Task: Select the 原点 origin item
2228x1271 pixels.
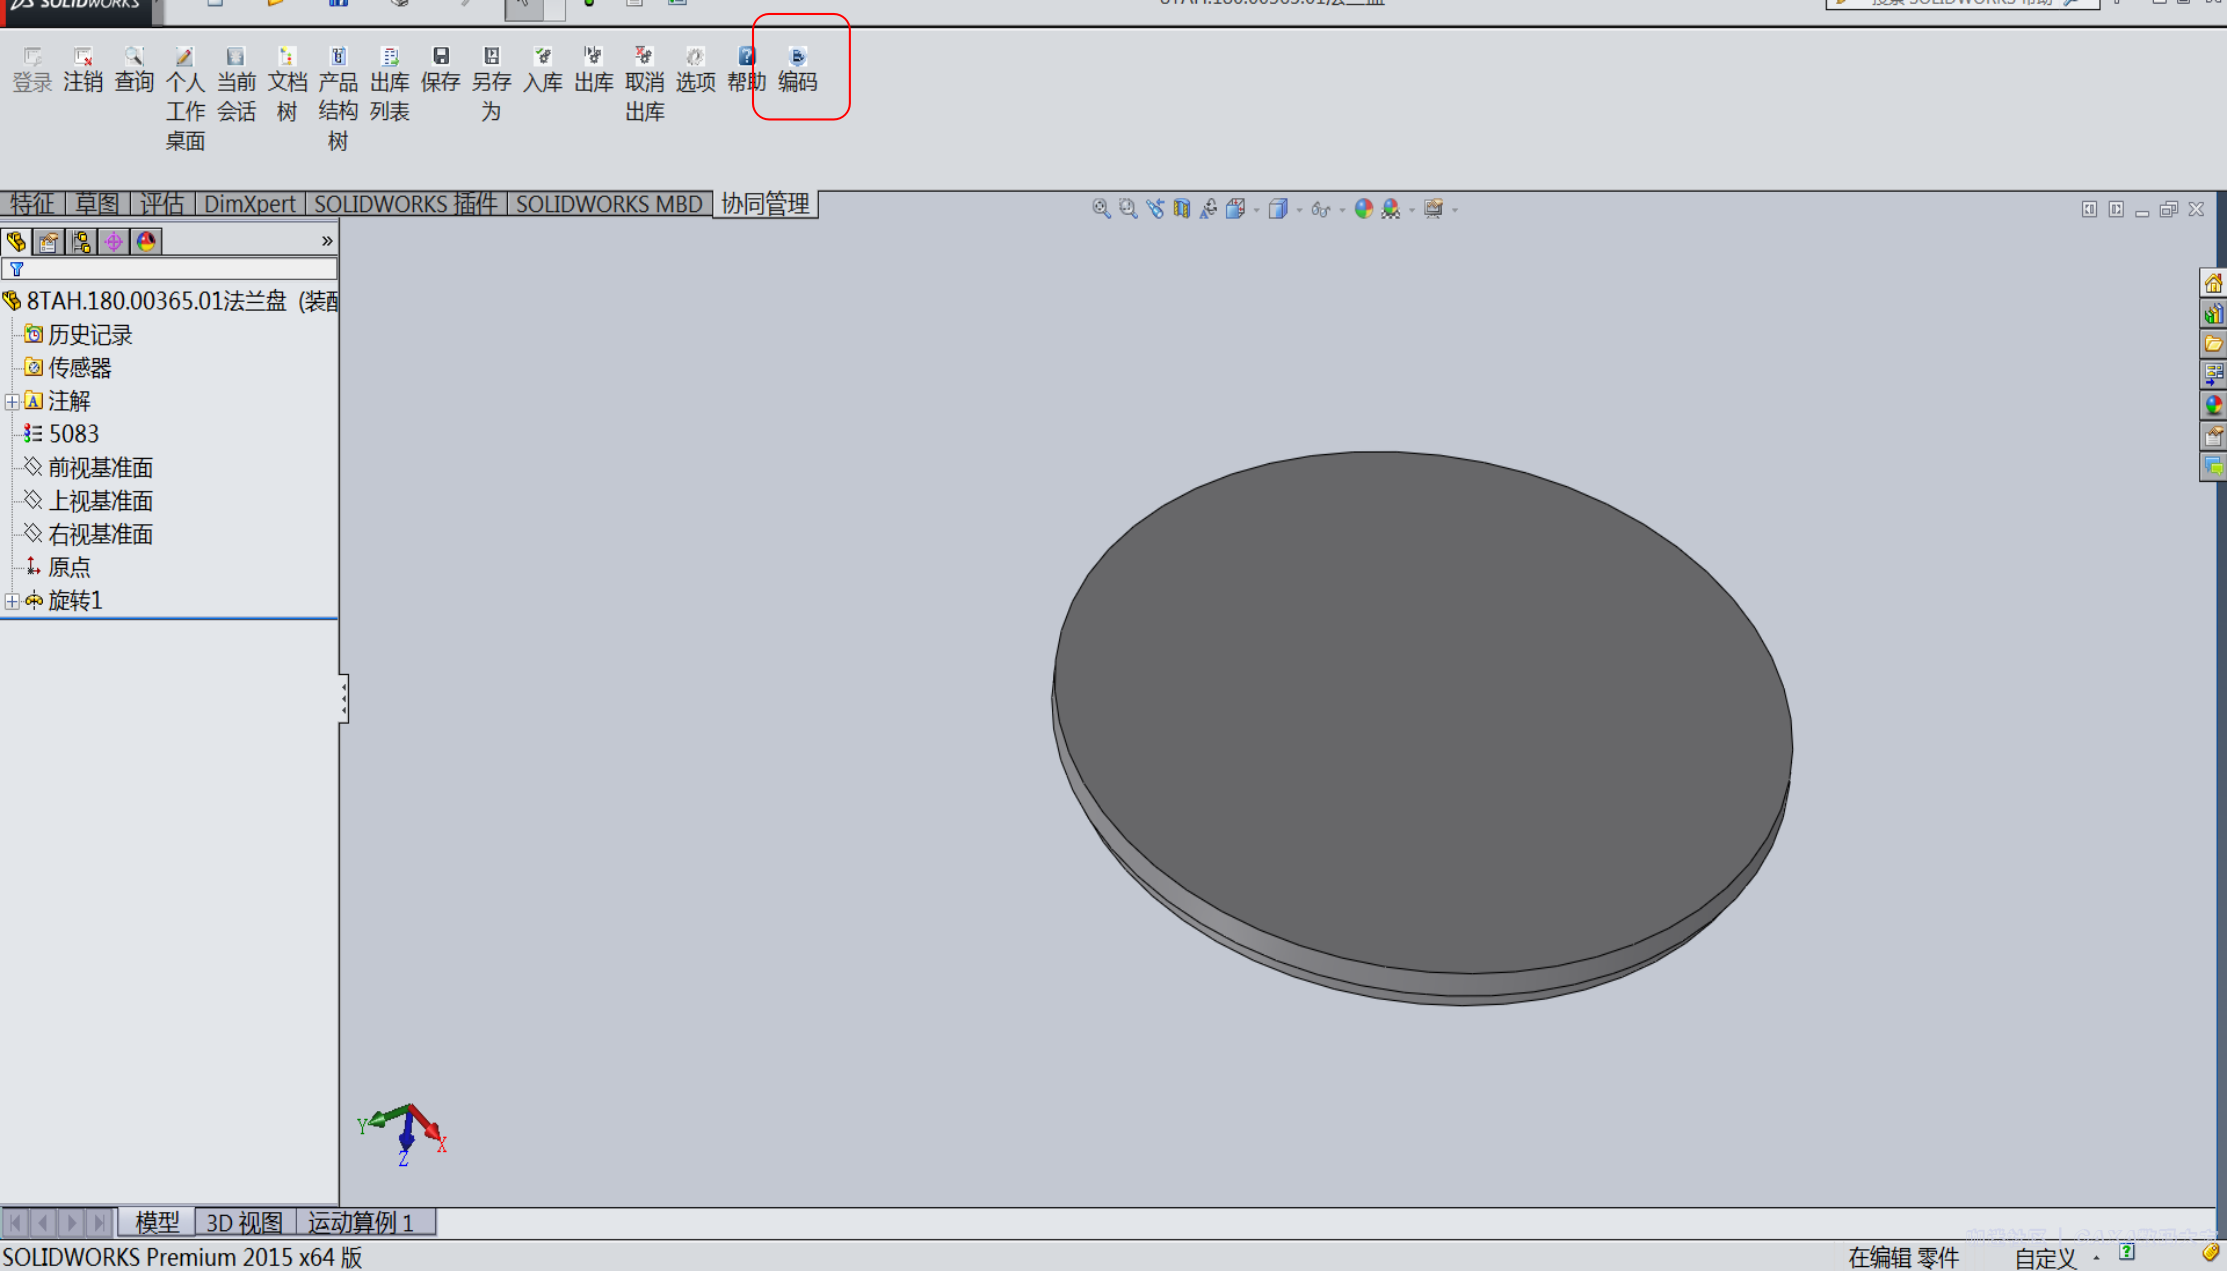Action: coord(58,567)
